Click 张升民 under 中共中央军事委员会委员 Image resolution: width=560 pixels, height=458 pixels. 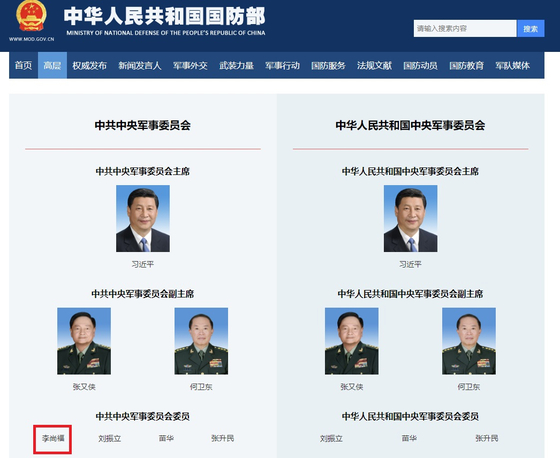tap(222, 438)
